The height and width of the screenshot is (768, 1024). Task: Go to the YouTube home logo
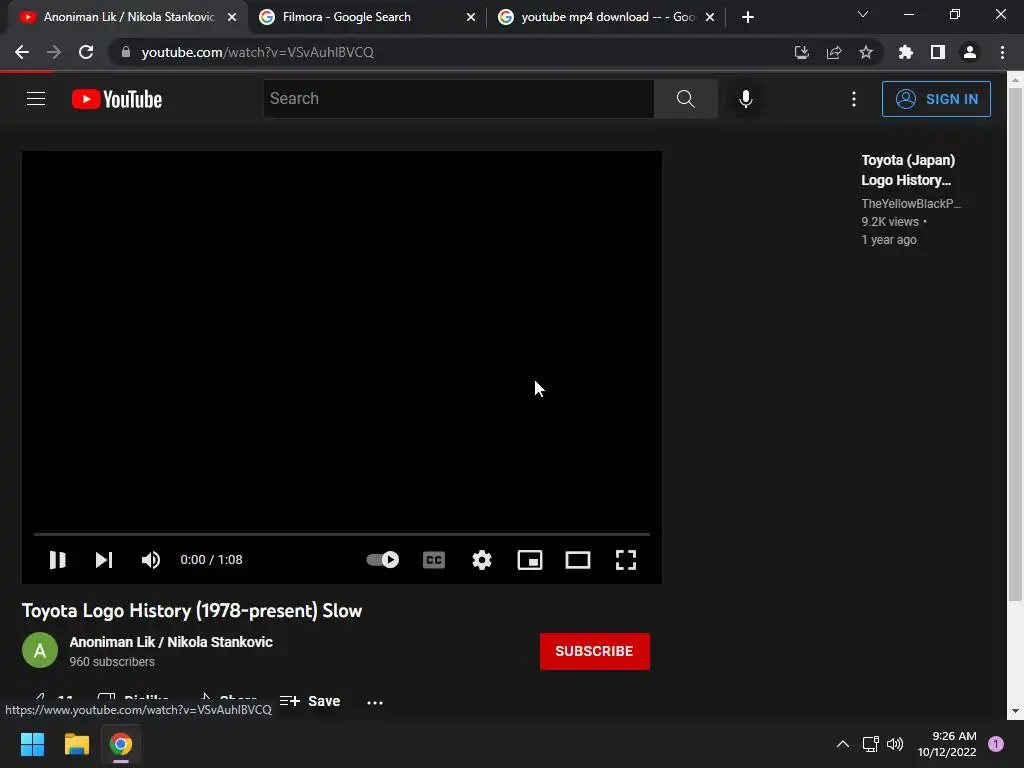(117, 99)
